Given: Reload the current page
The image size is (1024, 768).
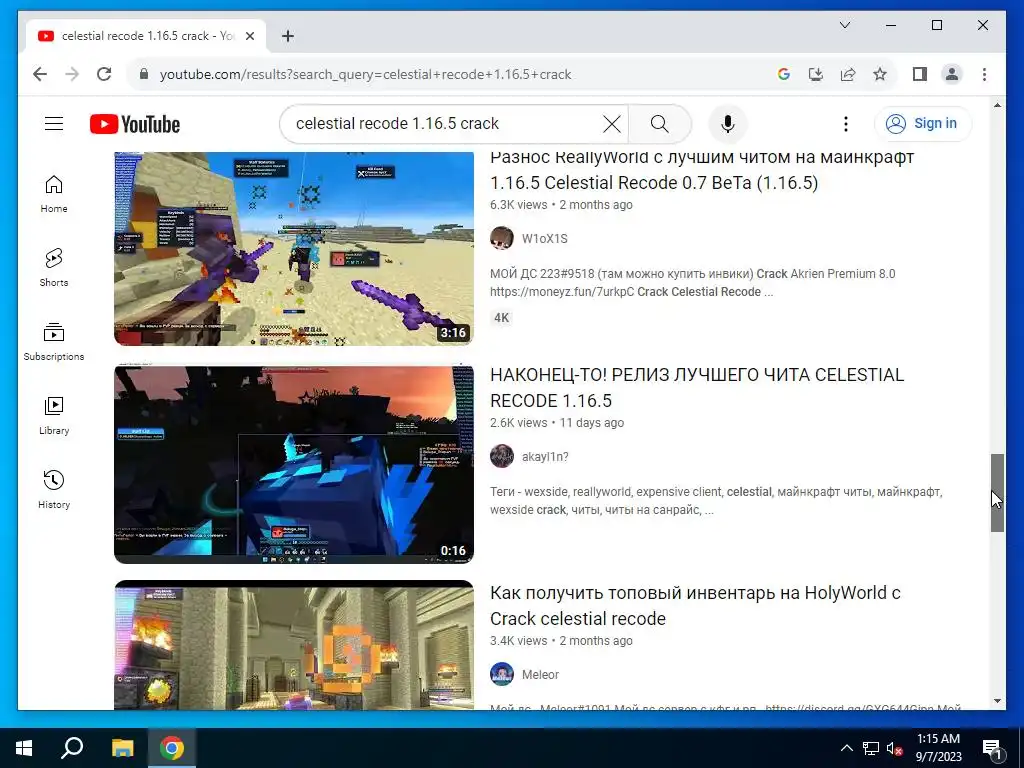Looking at the screenshot, I should pos(104,74).
